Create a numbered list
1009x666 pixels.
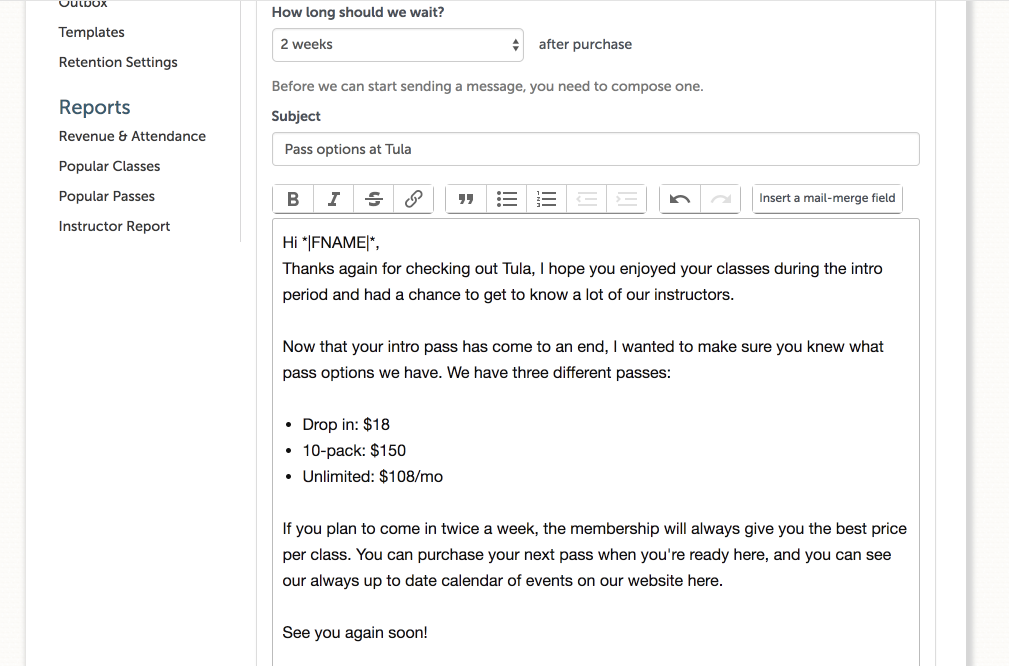[546, 199]
